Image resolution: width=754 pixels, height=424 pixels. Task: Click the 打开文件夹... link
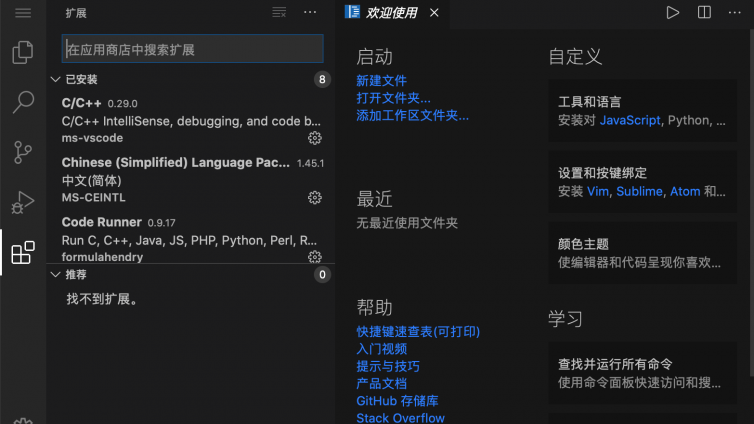(x=393, y=98)
